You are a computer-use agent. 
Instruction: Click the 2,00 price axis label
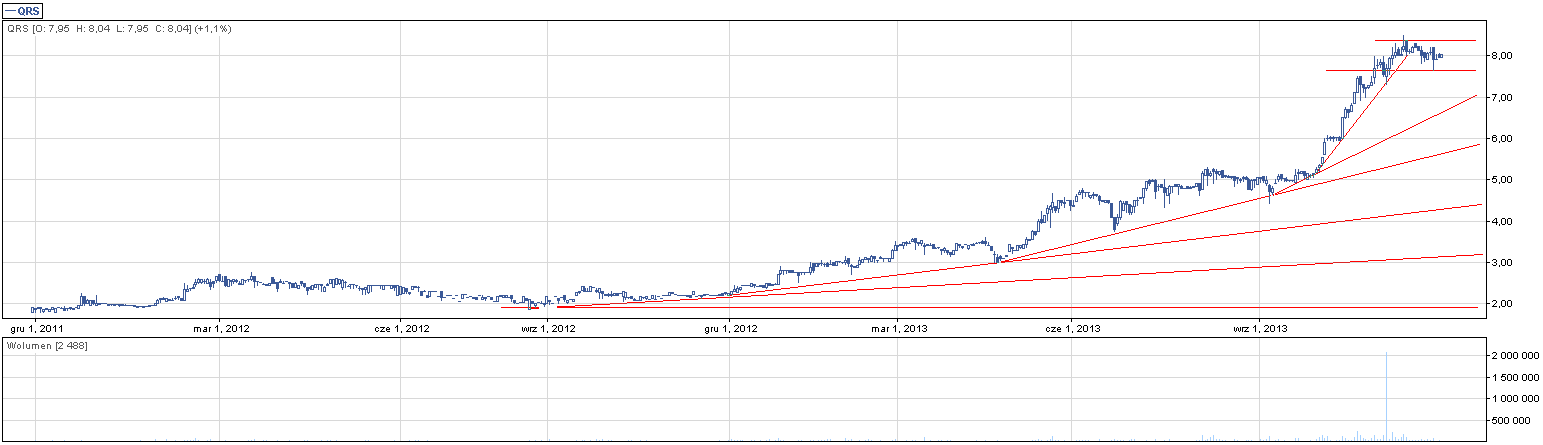(x=1500, y=303)
